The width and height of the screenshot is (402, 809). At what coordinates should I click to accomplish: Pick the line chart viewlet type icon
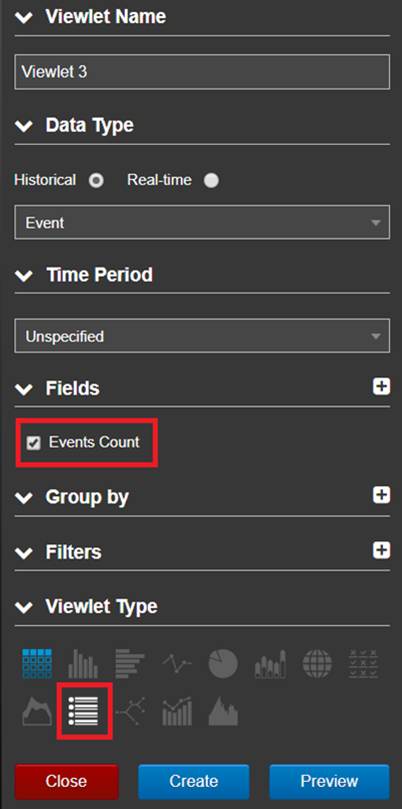click(x=176, y=664)
